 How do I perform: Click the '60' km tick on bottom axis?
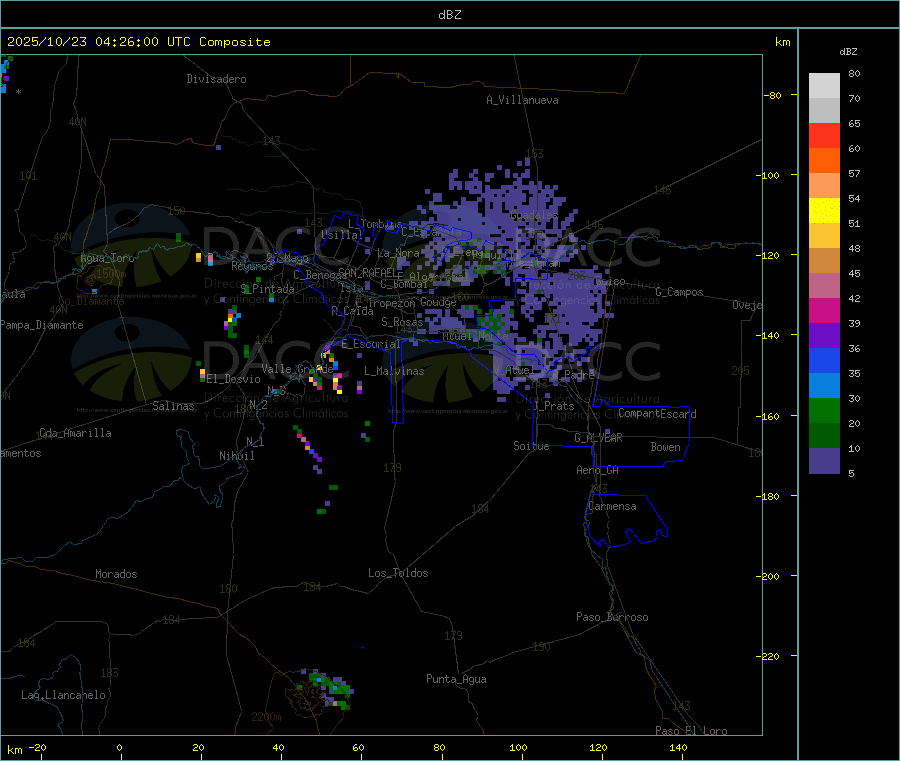359,747
